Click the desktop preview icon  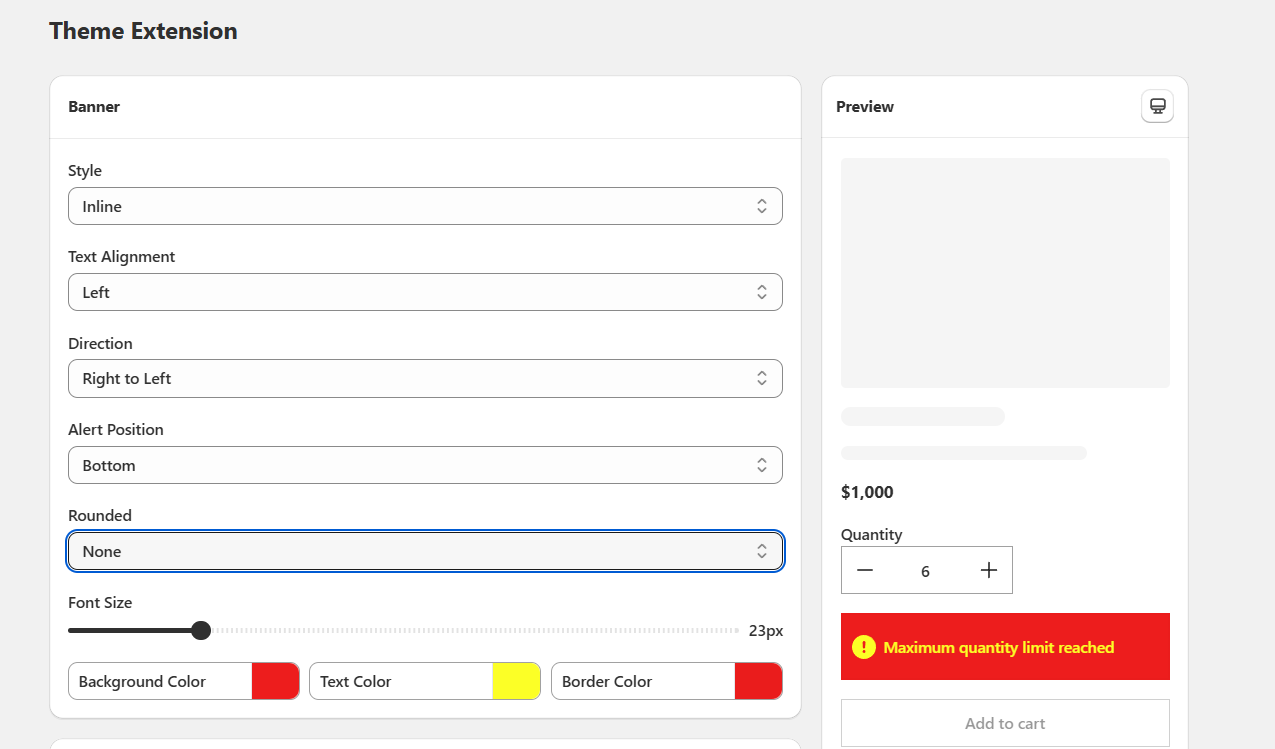pyautogui.click(x=1157, y=106)
